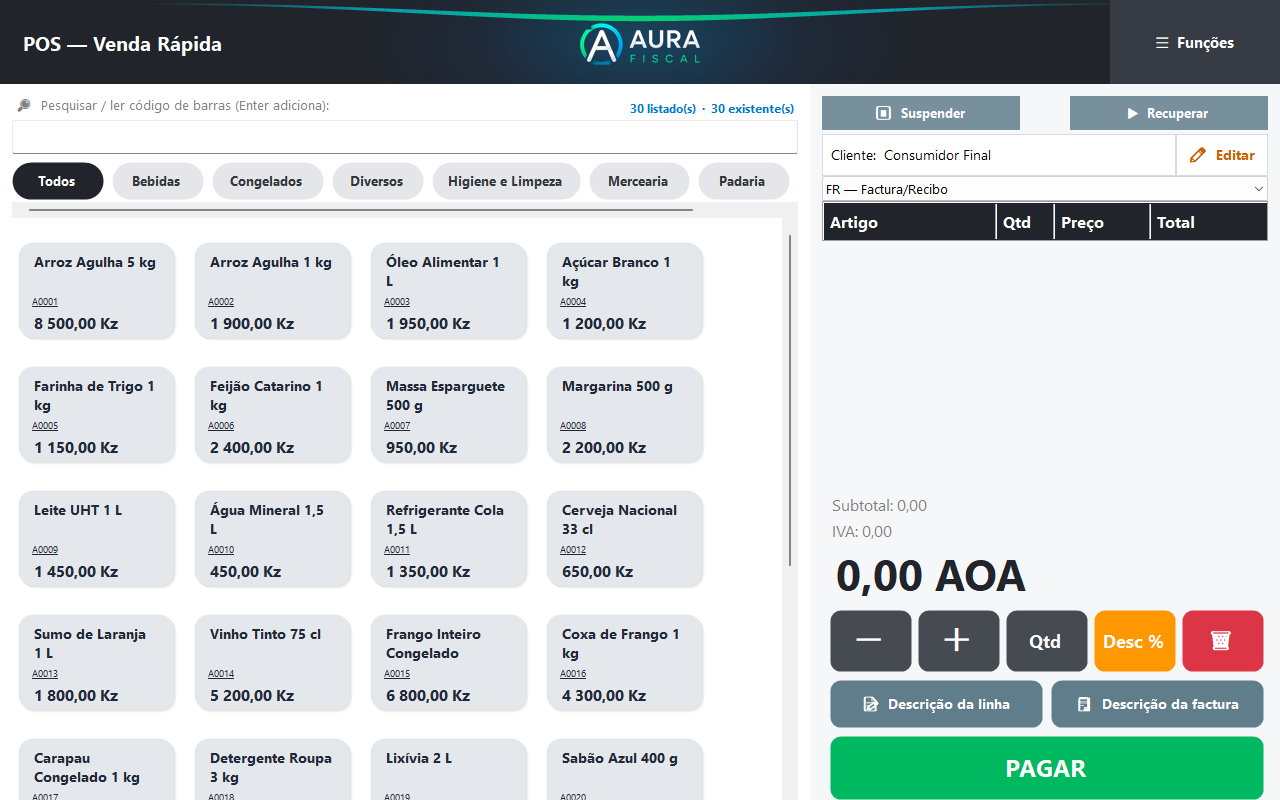Select Frango Inteiro Congelado product
The width and height of the screenshot is (1280, 800).
449,663
